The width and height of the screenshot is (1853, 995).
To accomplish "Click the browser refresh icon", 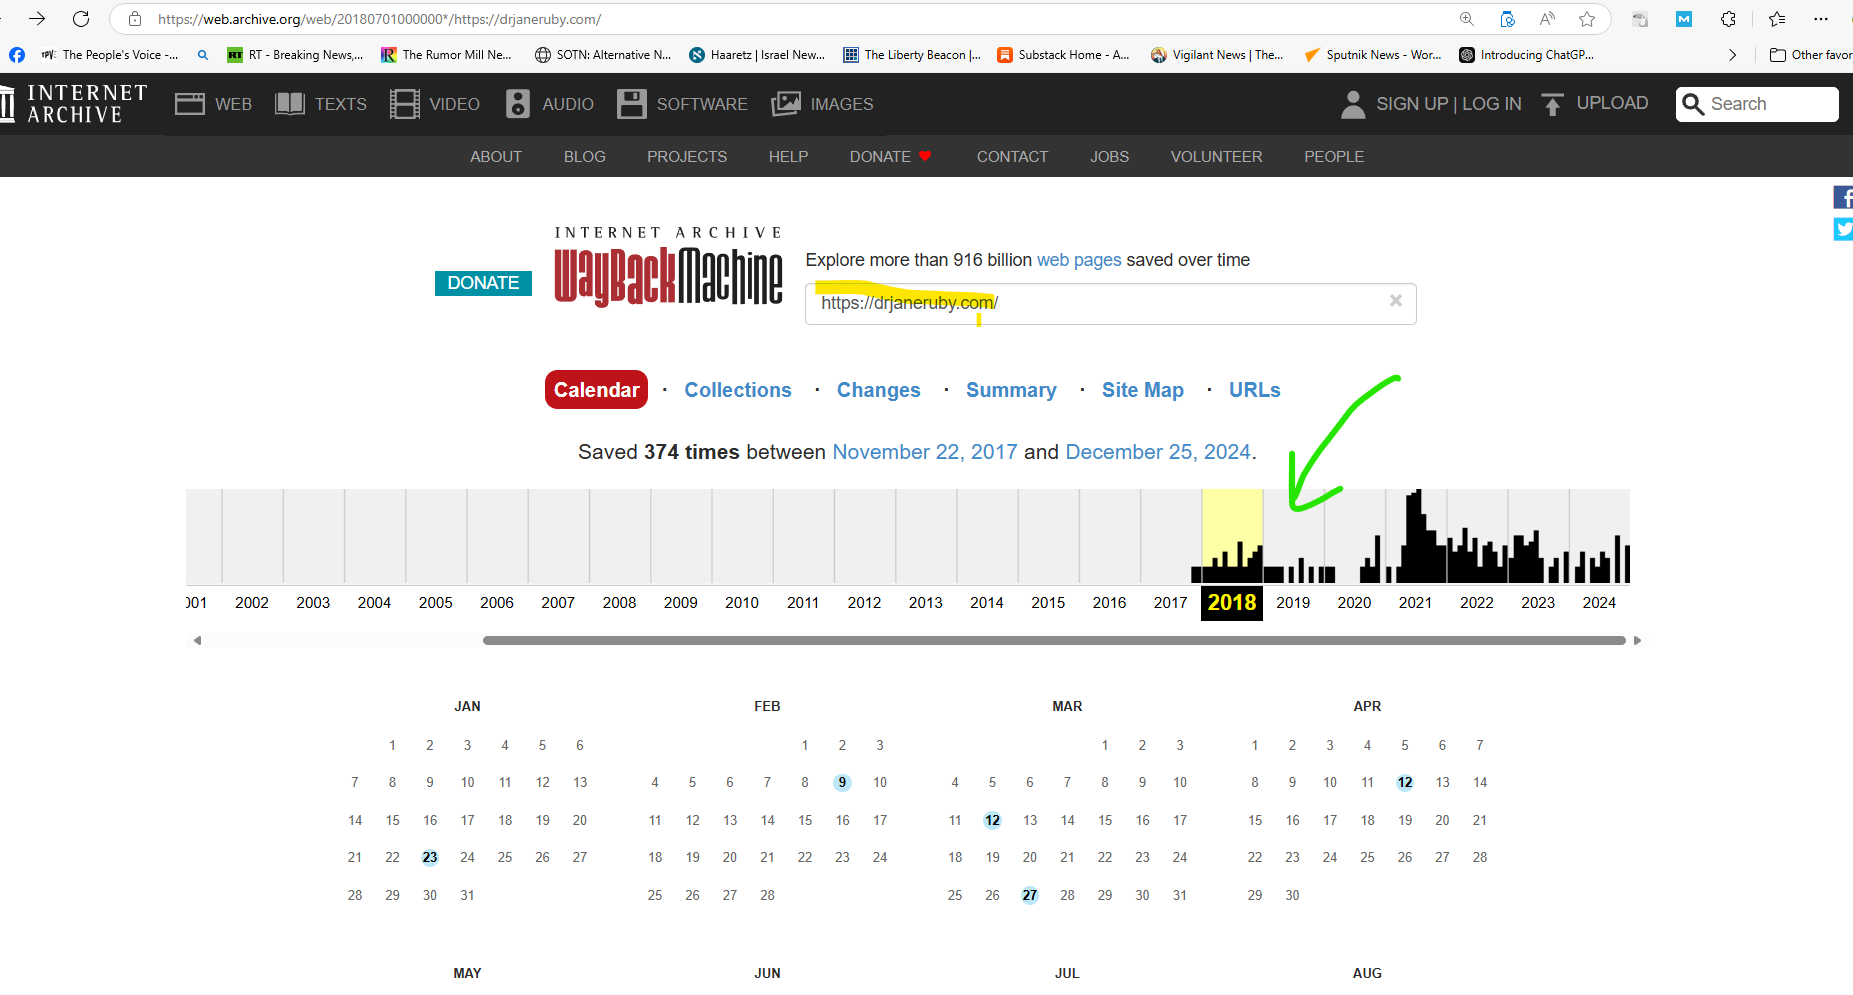I will pos(81,19).
